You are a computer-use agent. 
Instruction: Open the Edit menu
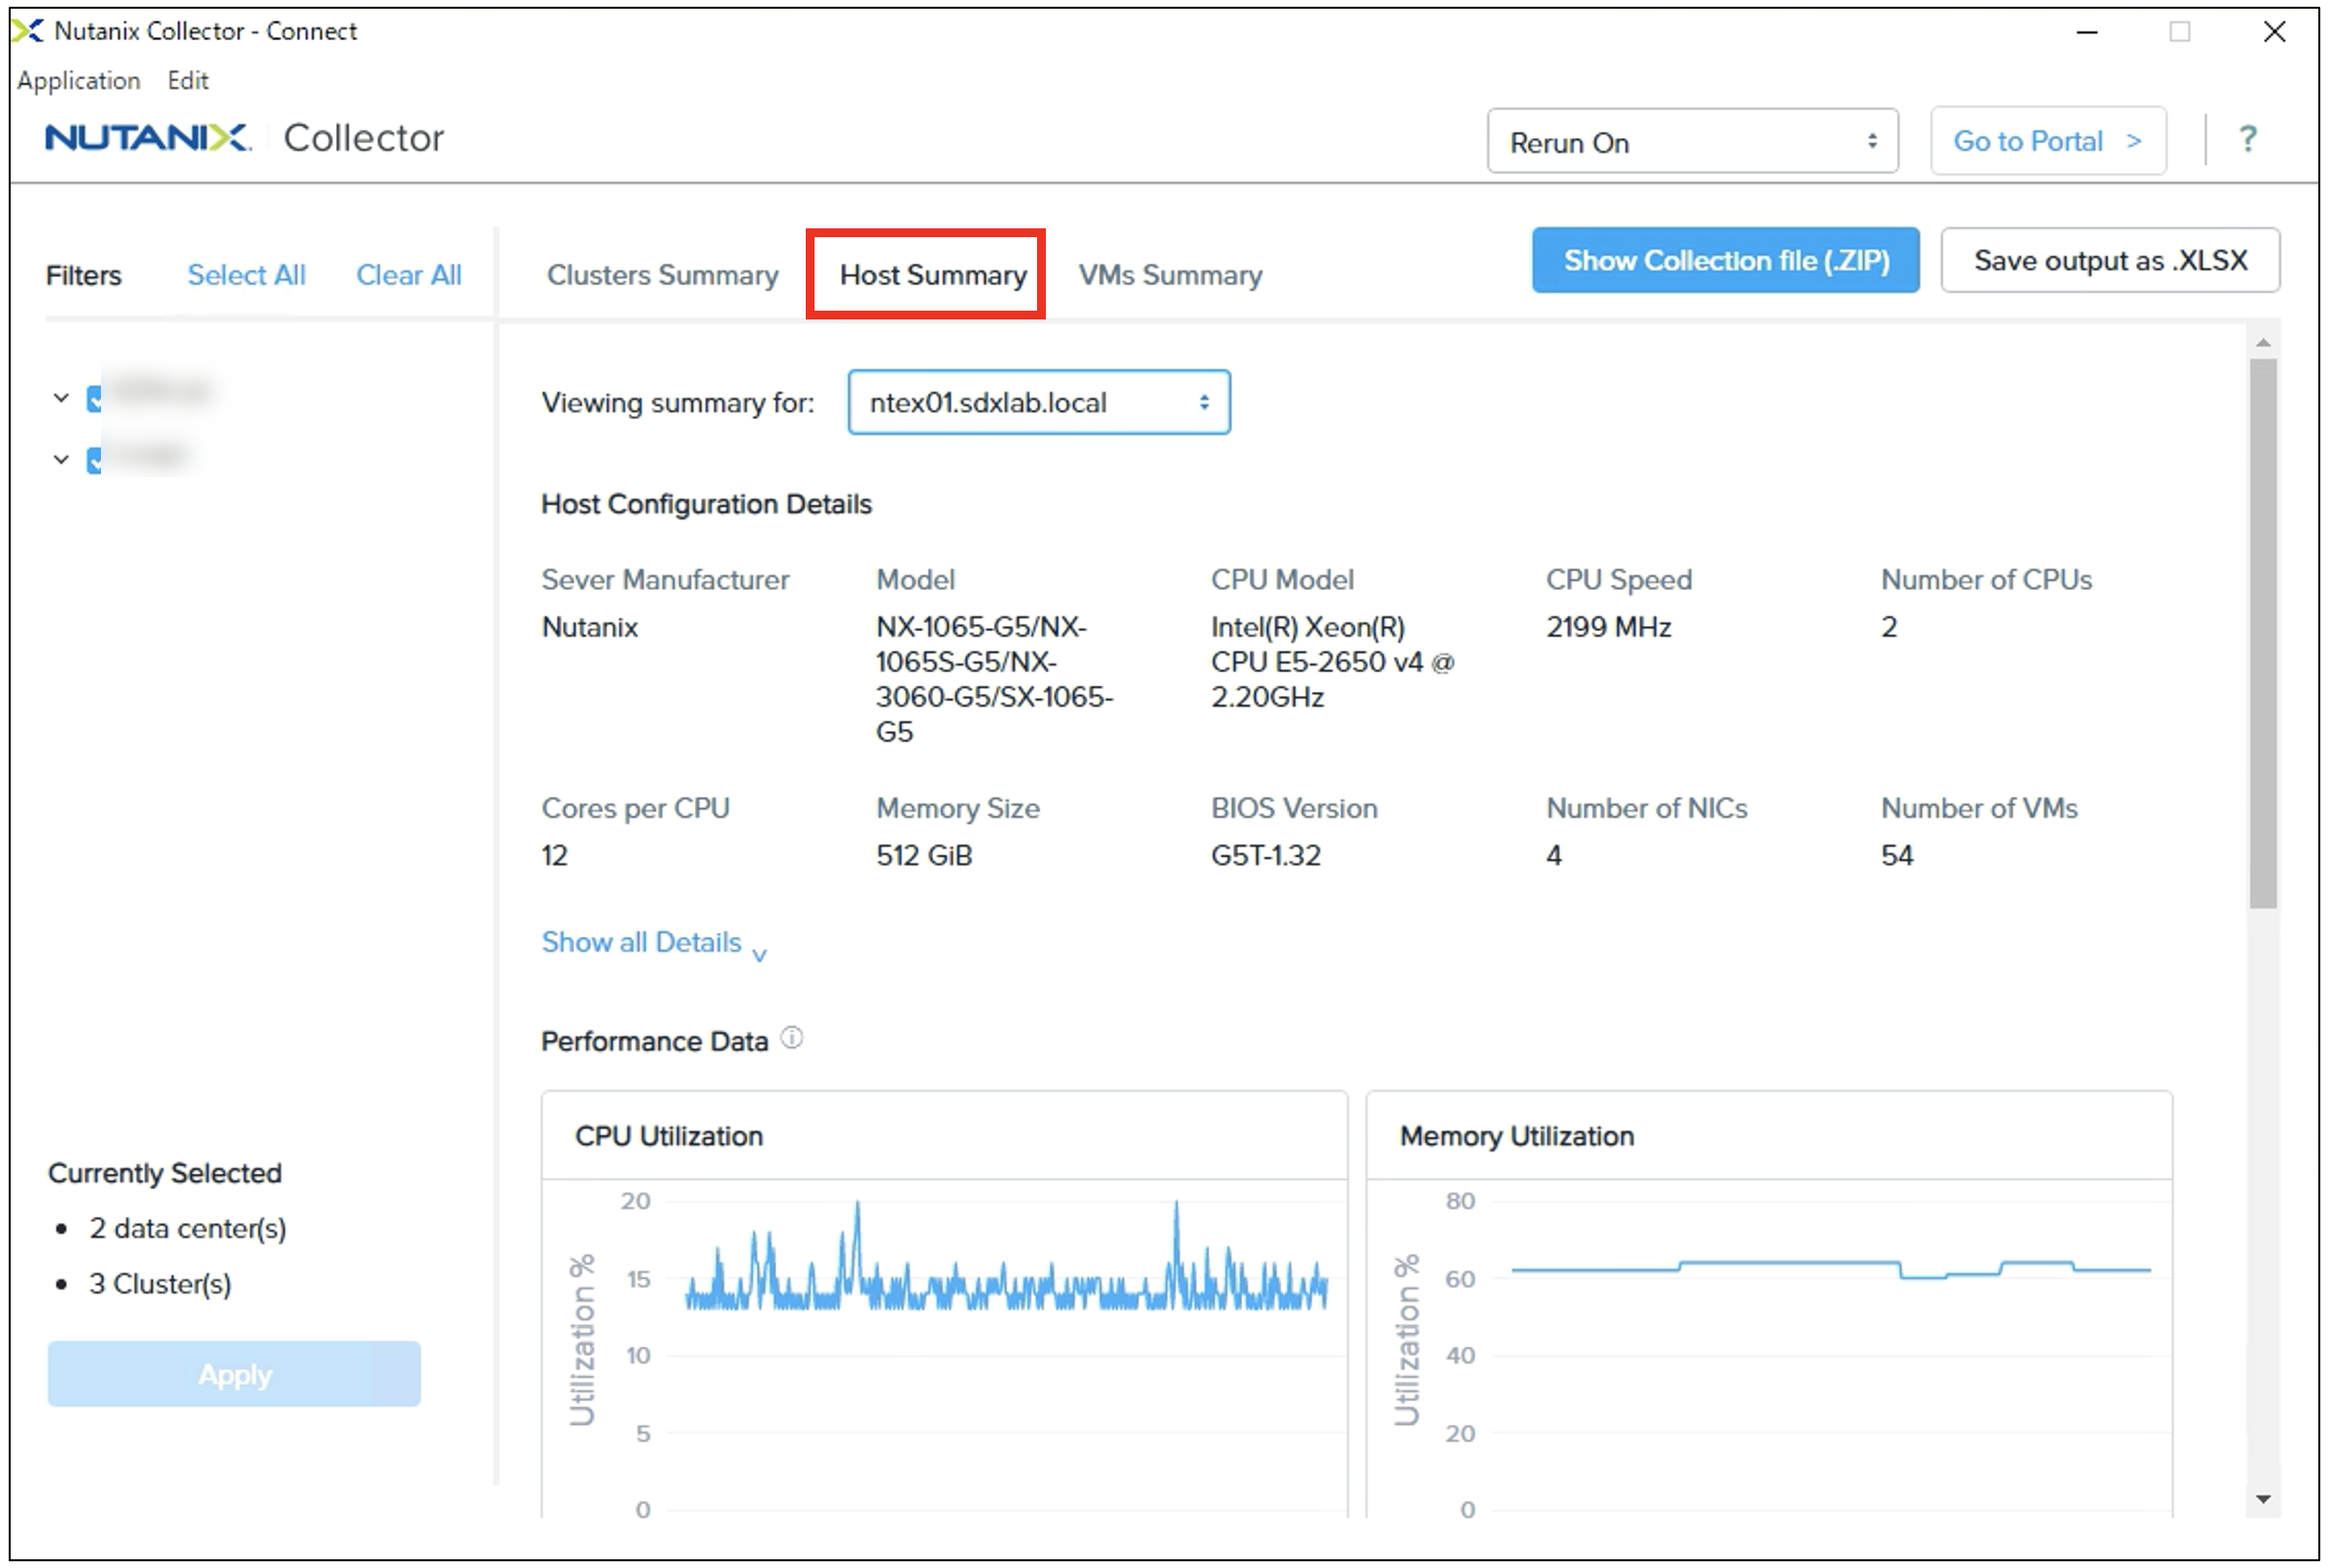coord(188,81)
